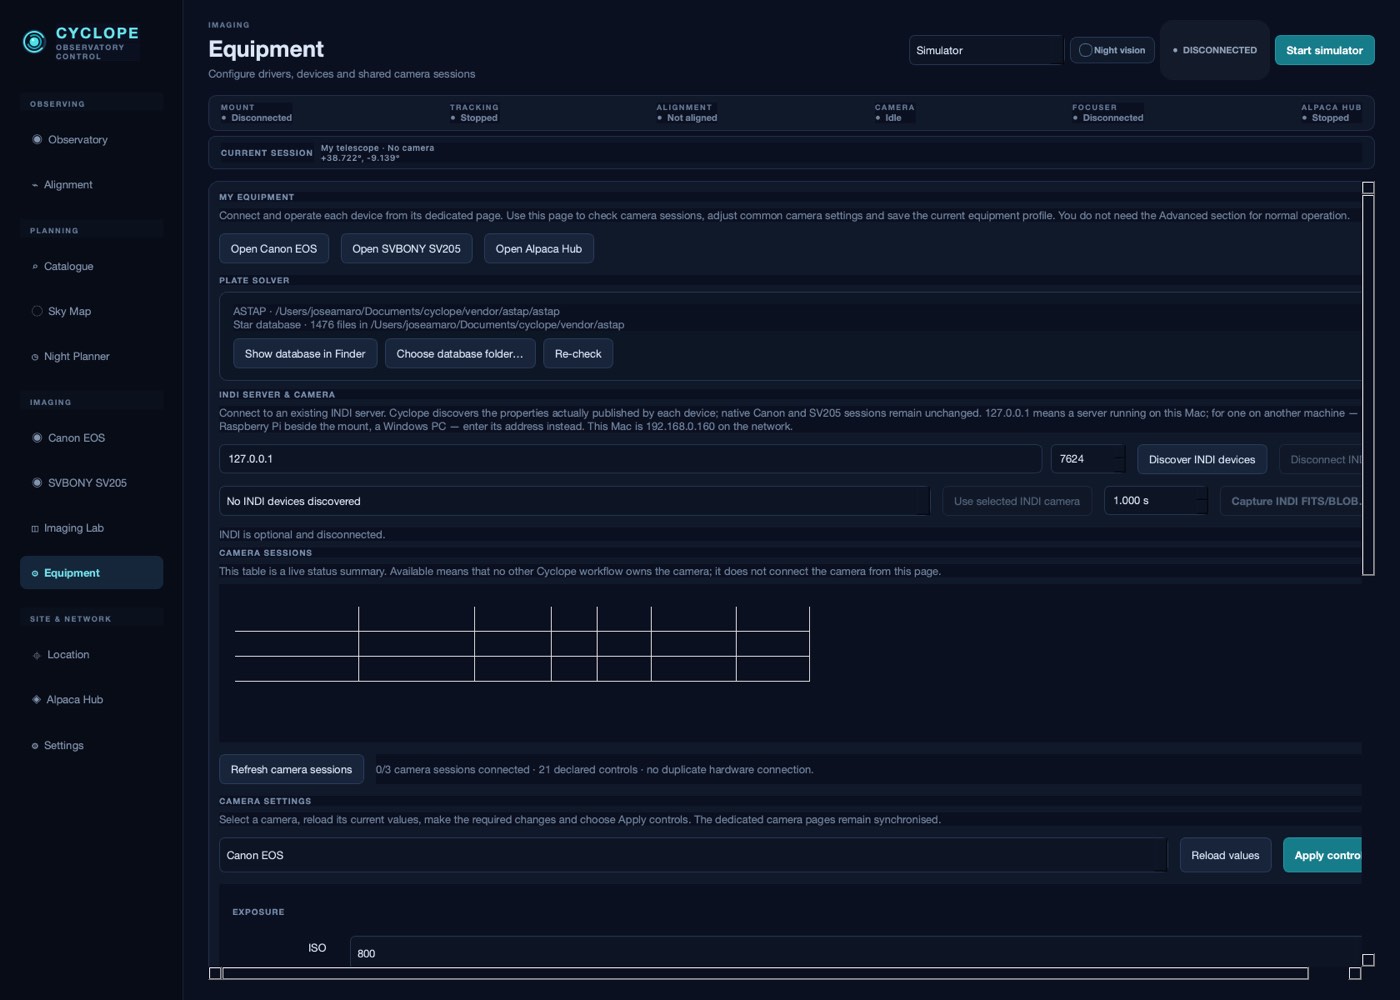The width and height of the screenshot is (1400, 1000).
Task: Click the Camera Idle status
Action: pos(894,113)
